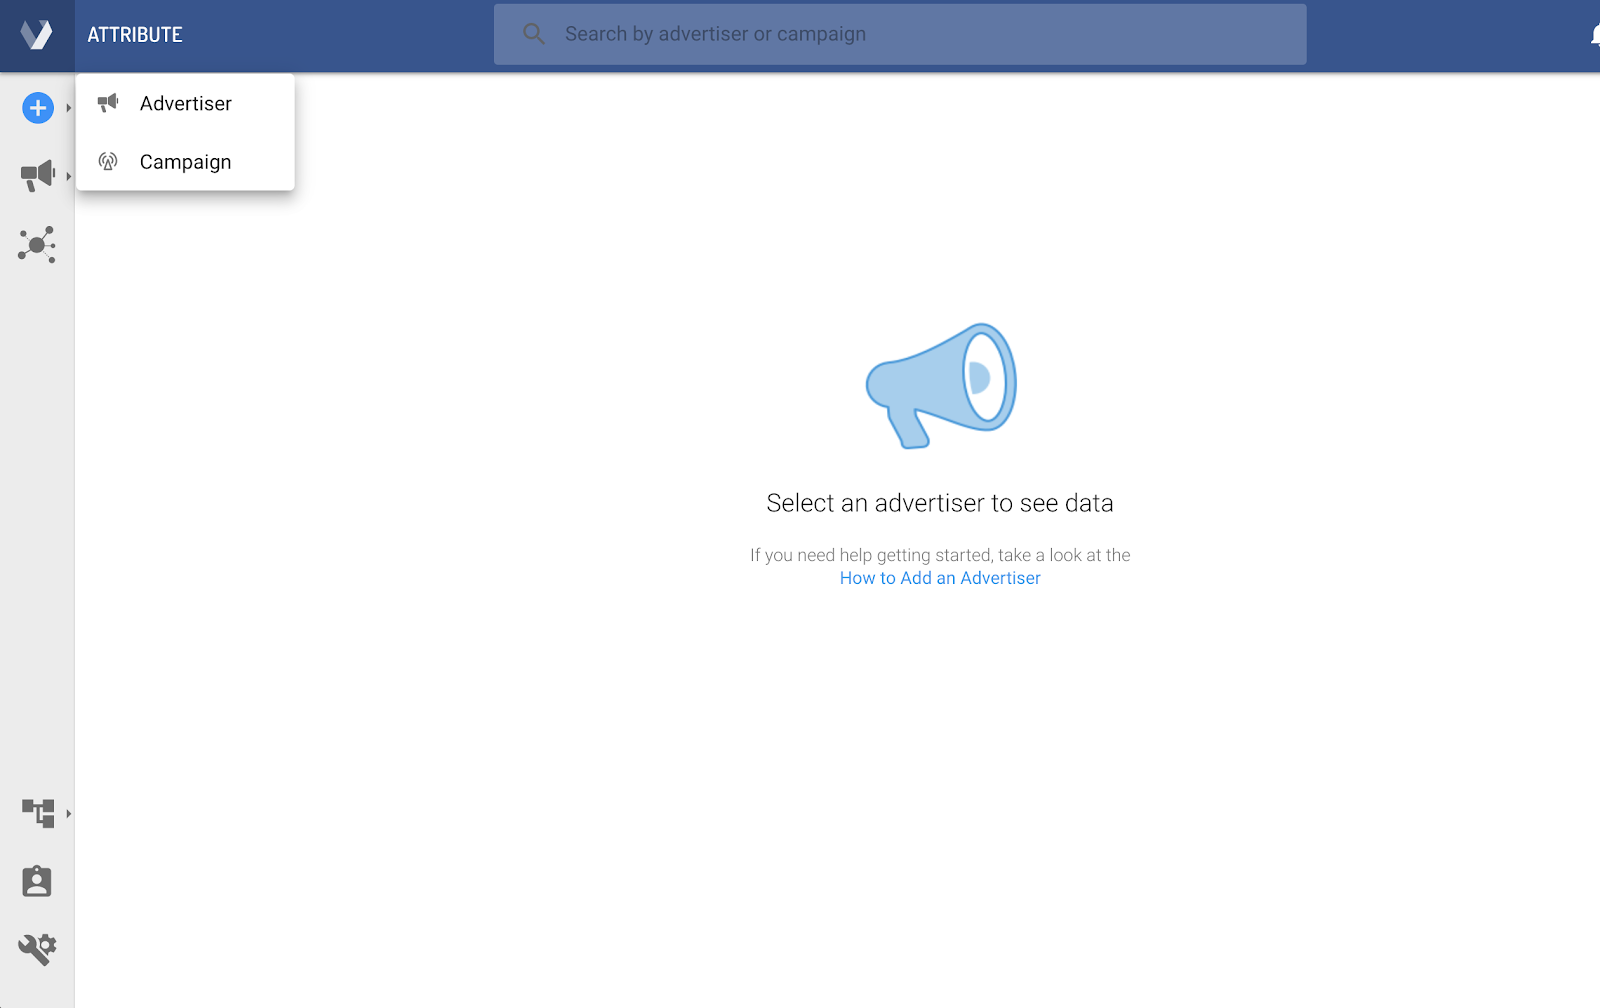
Task: Click the app logo in top-left corner
Action: click(x=37, y=35)
